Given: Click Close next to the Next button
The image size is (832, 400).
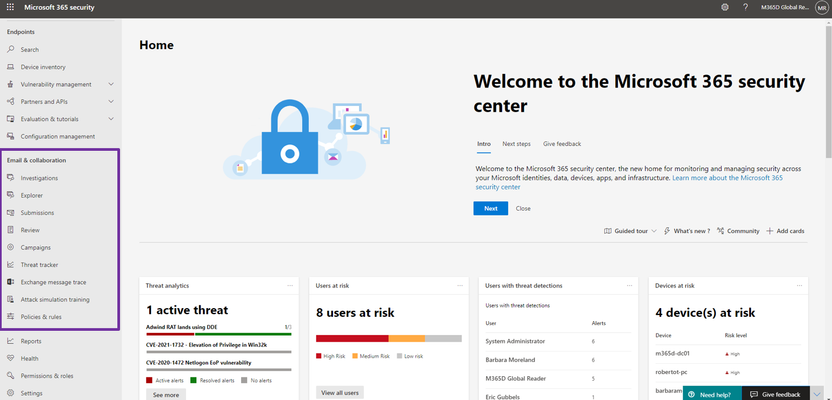Looking at the screenshot, I should 523,208.
